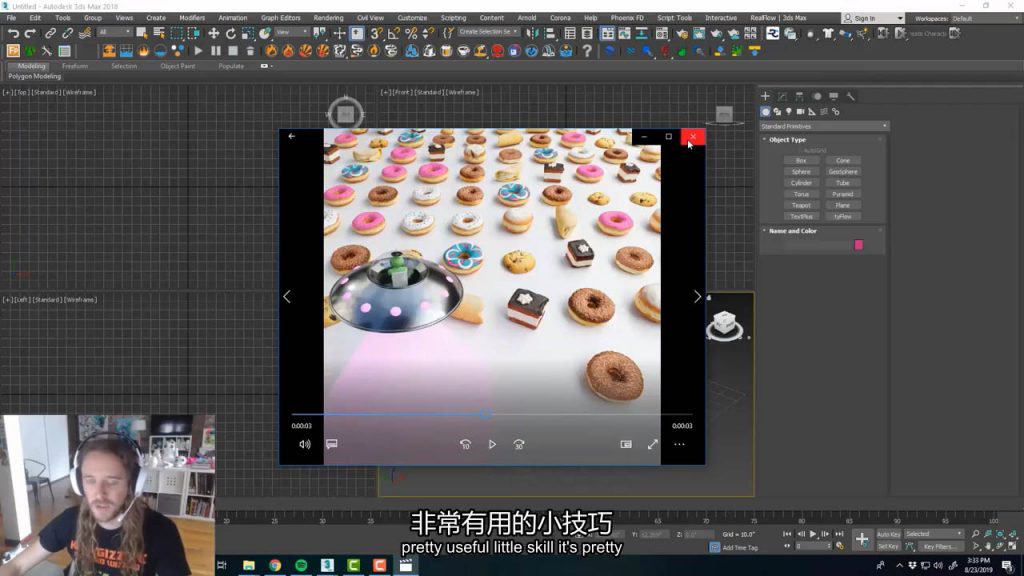
Task: Activate the Select and Link tool
Action: click(x=50, y=33)
